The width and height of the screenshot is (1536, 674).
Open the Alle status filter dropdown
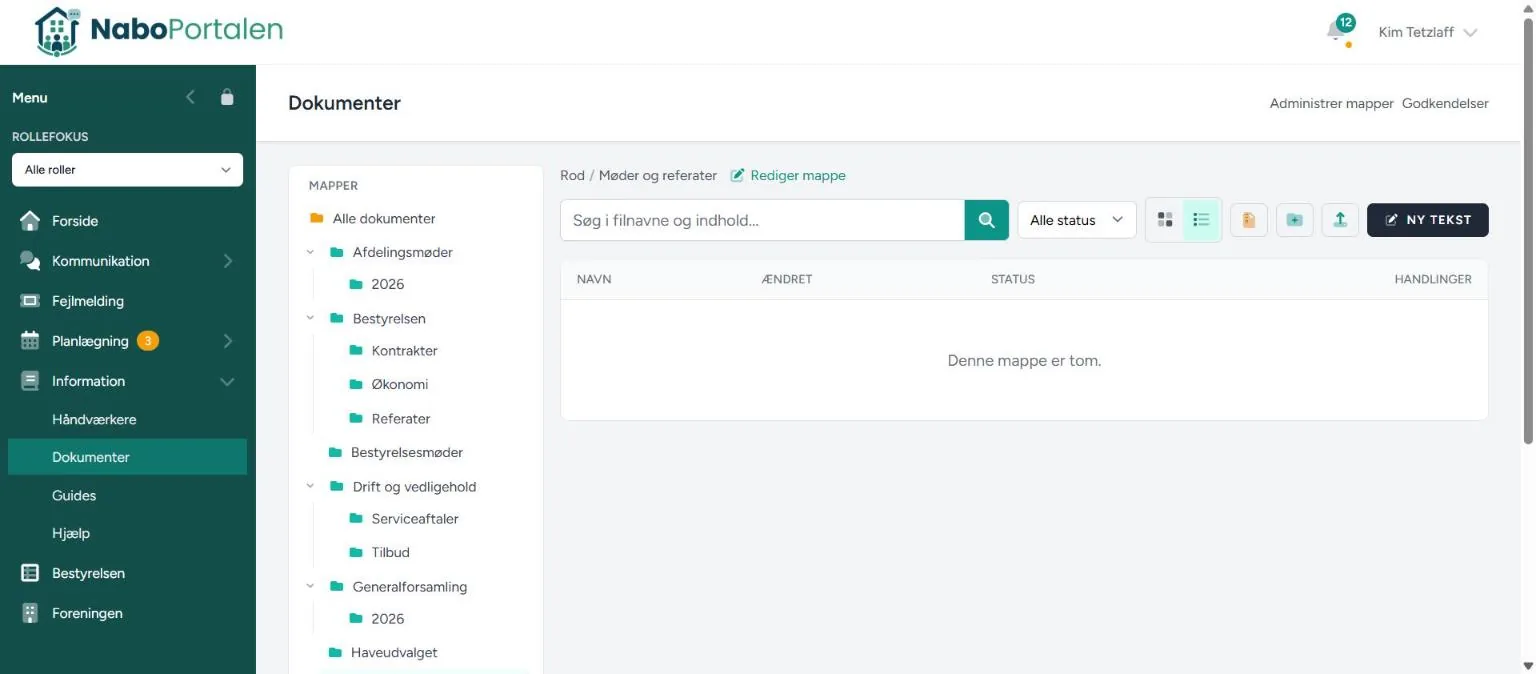(1077, 220)
